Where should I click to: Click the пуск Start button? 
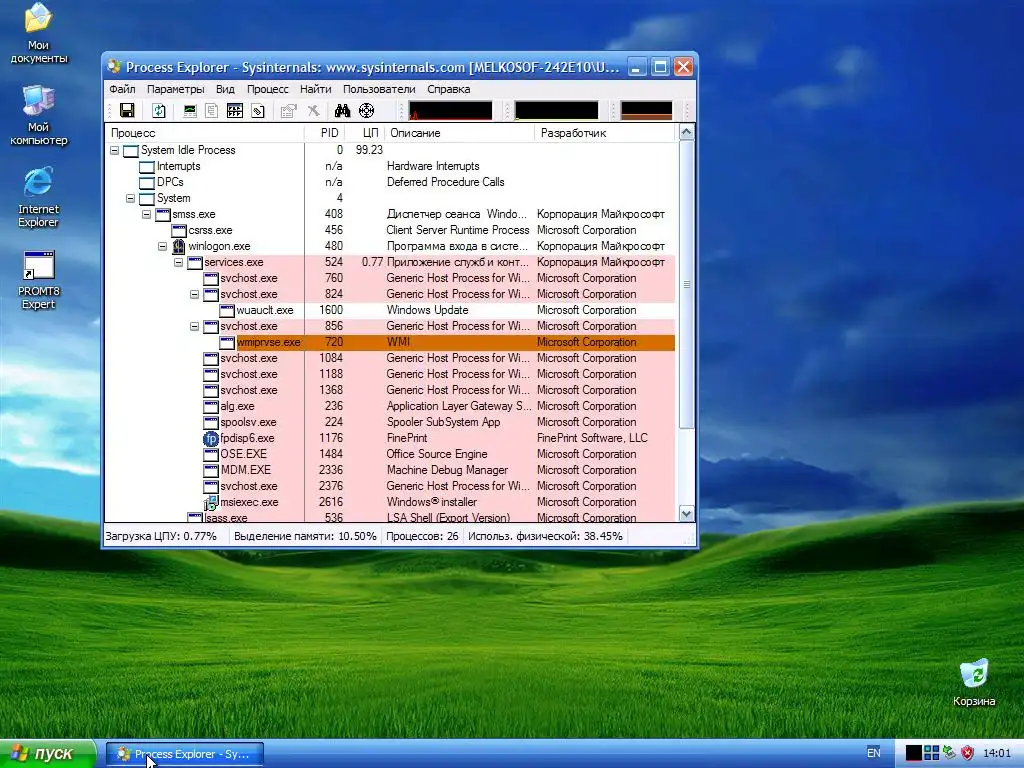click(46, 754)
